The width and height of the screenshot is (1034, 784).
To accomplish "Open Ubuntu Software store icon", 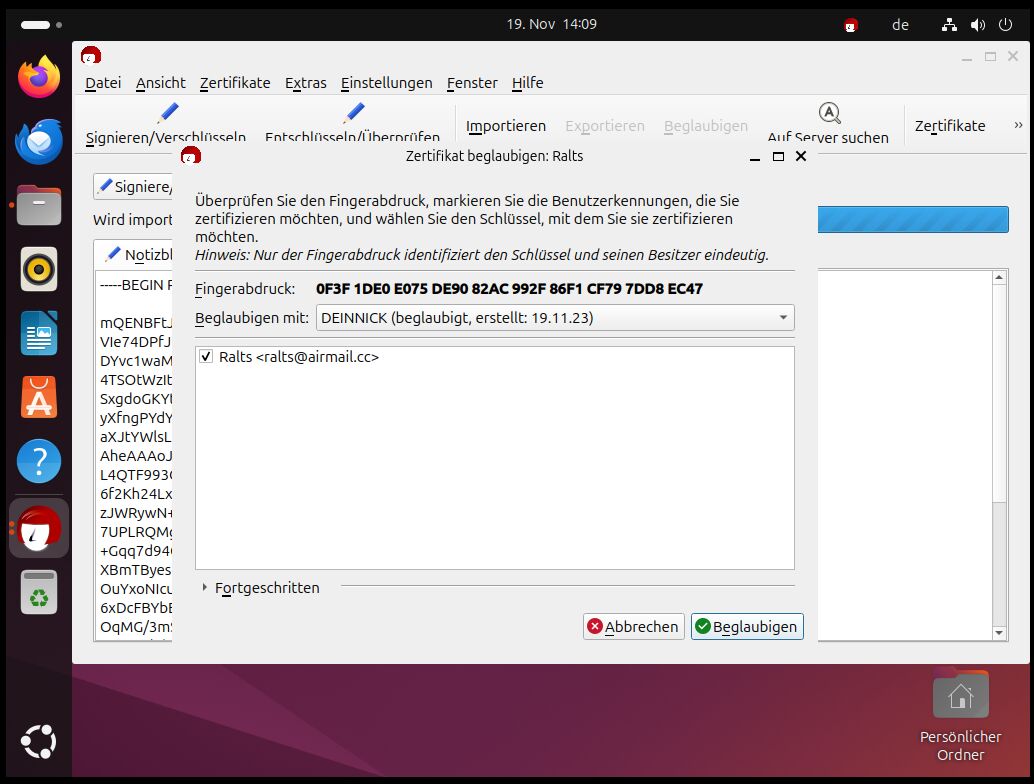I will [39, 397].
